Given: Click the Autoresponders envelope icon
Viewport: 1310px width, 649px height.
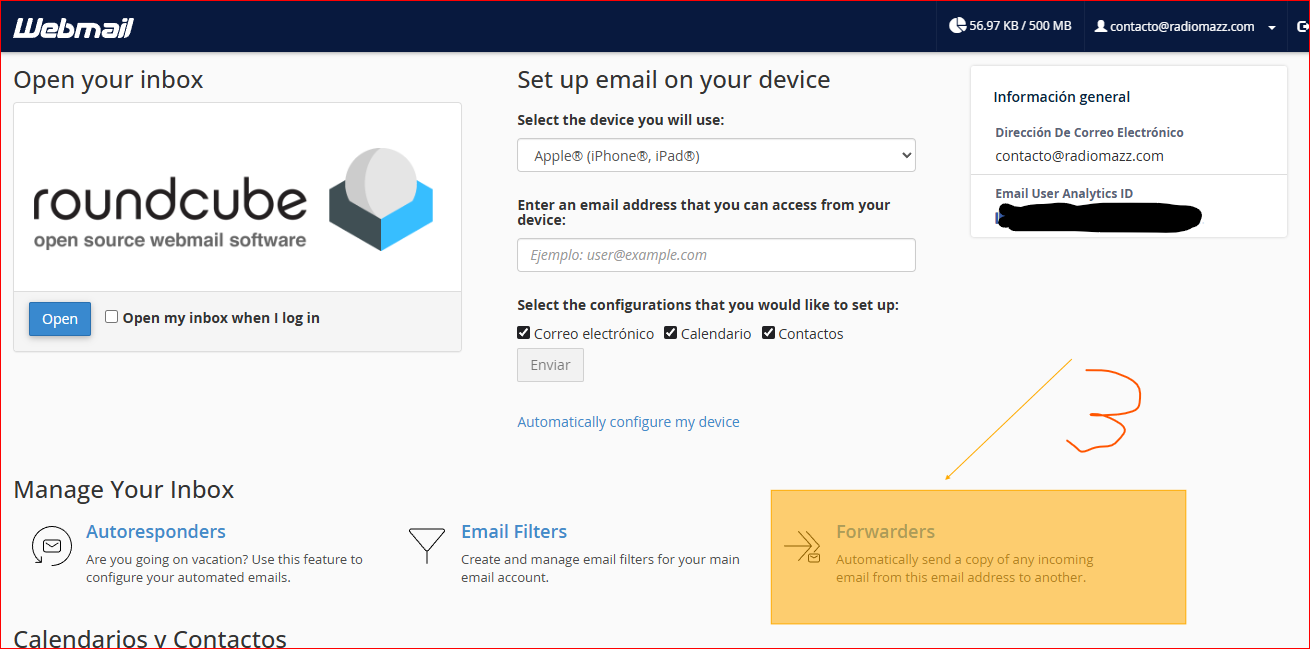Looking at the screenshot, I should [x=52, y=546].
